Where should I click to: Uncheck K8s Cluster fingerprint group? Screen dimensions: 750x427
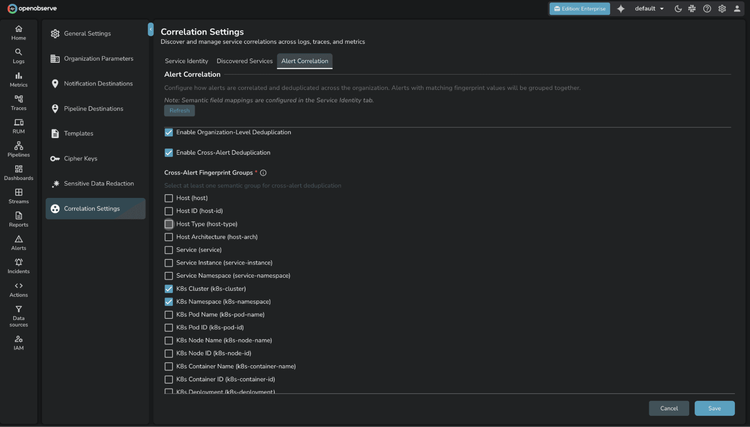point(169,289)
